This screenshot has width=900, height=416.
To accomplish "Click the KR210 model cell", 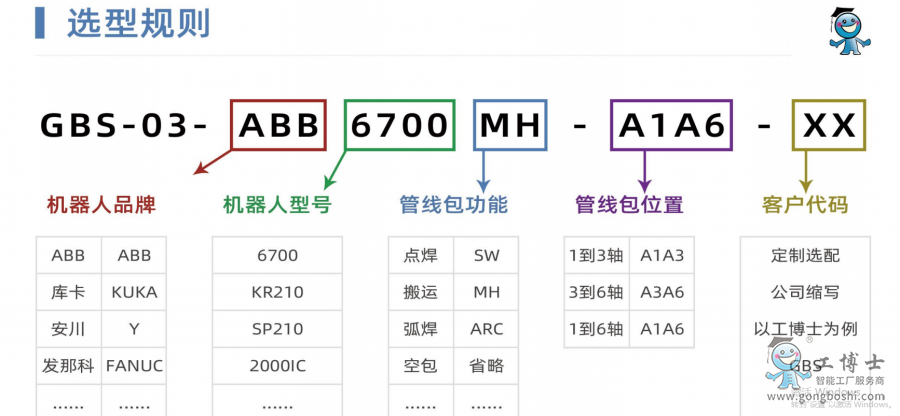I will pyautogui.click(x=277, y=292).
